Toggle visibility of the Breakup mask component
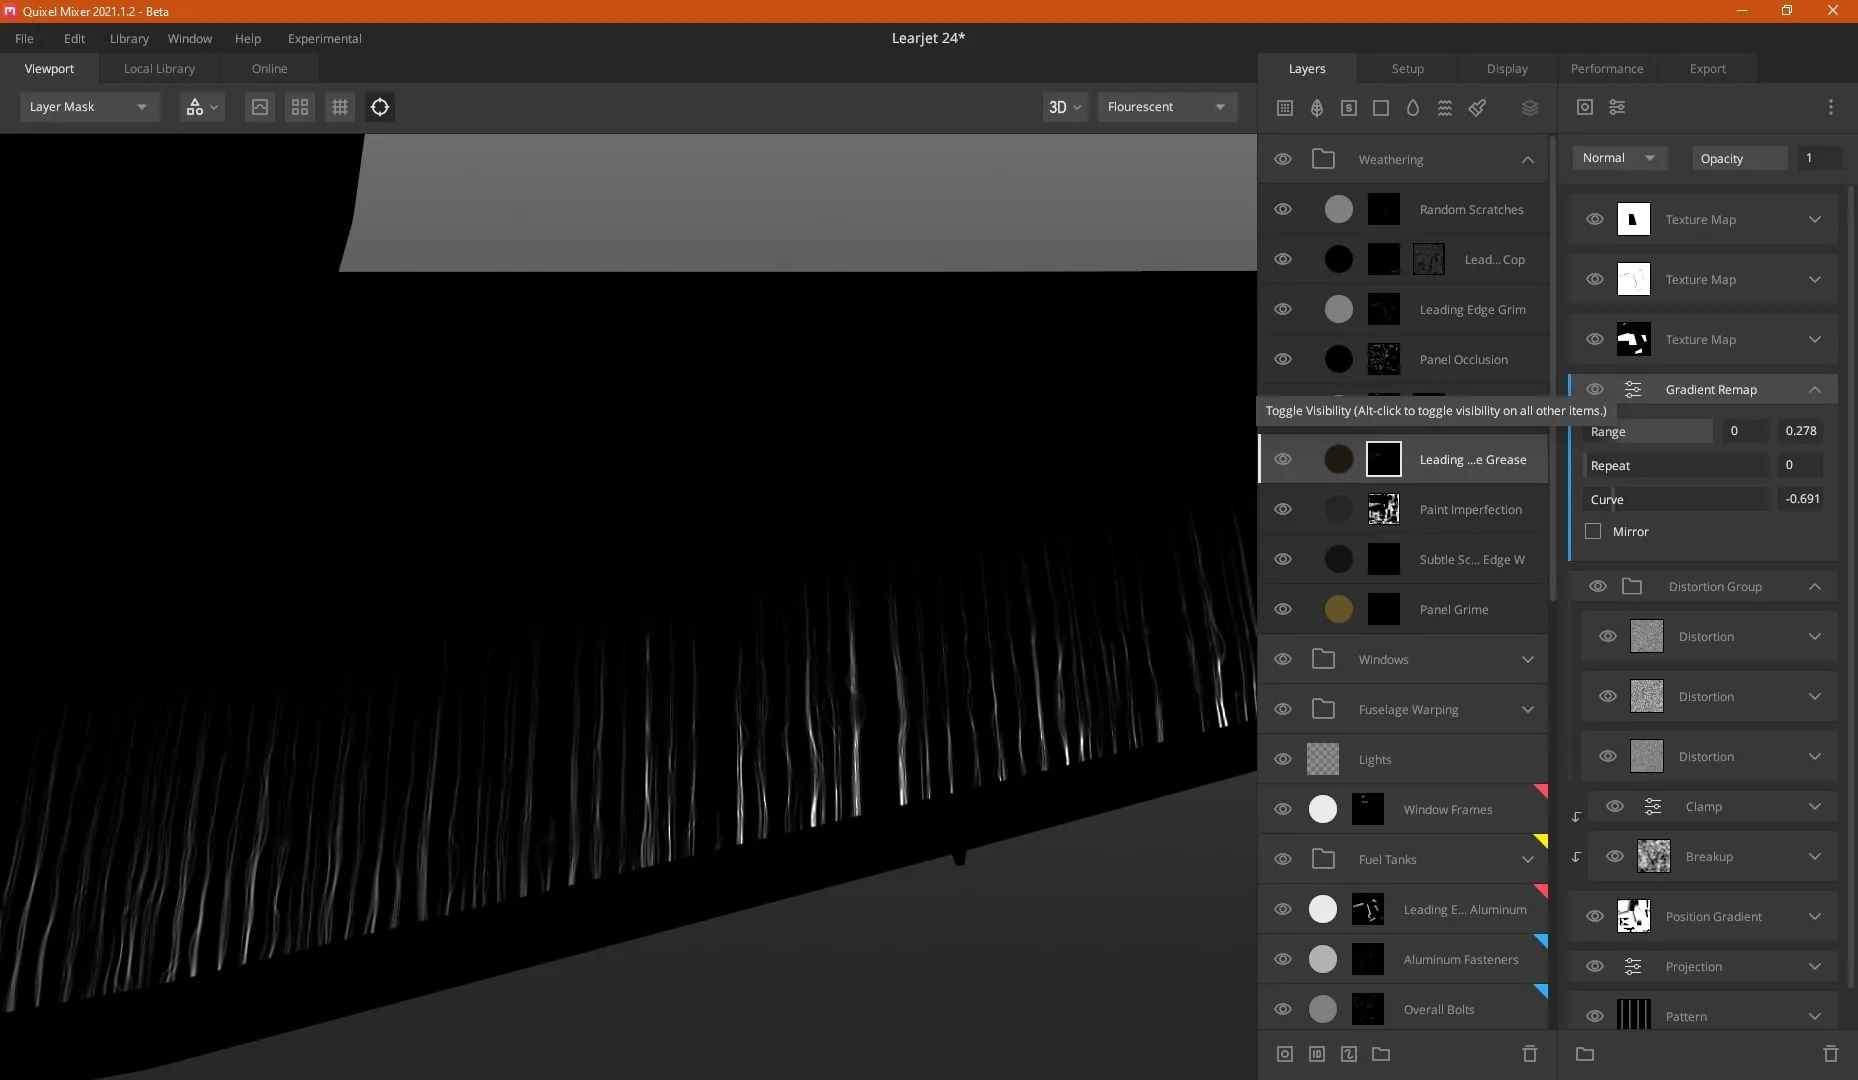Screen dimensions: 1858x1080 [x=1615, y=857]
